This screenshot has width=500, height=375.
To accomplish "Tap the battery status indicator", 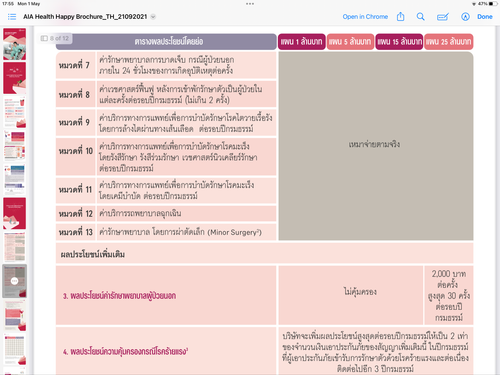I will pyautogui.click(x=494, y=4).
